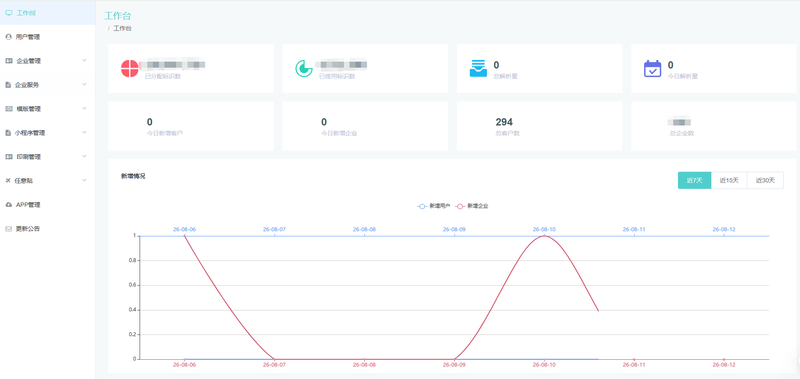
Task: Expand the 小程序管理 submenu chevron
Action: (x=84, y=132)
